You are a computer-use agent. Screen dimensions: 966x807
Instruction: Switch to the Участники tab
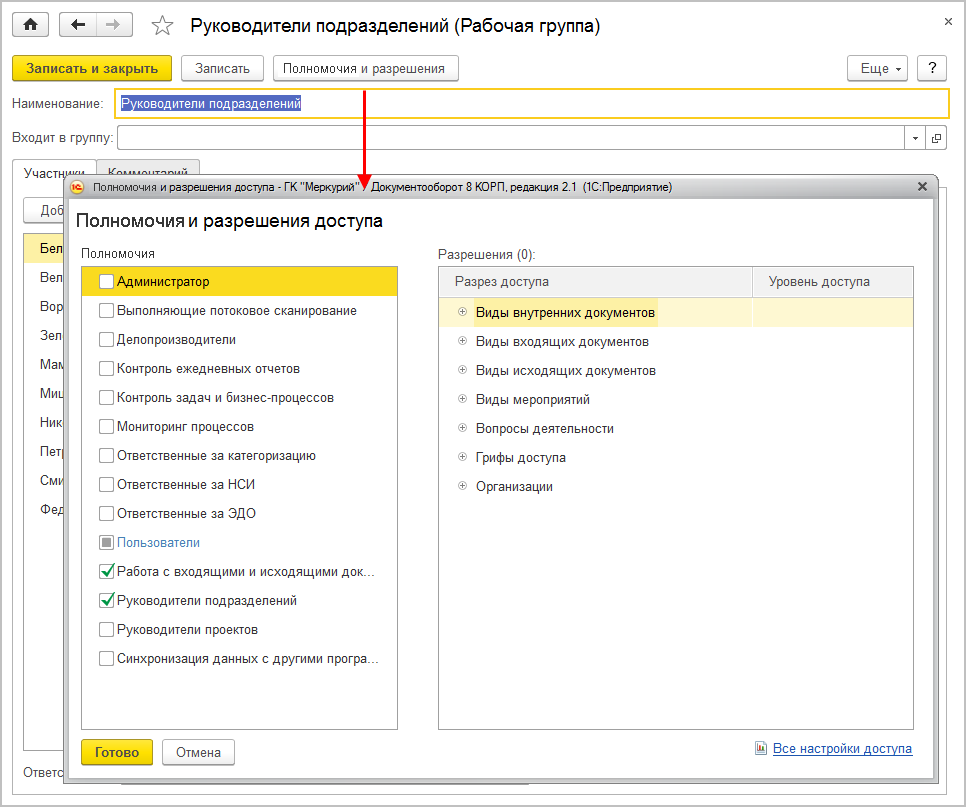point(54,173)
